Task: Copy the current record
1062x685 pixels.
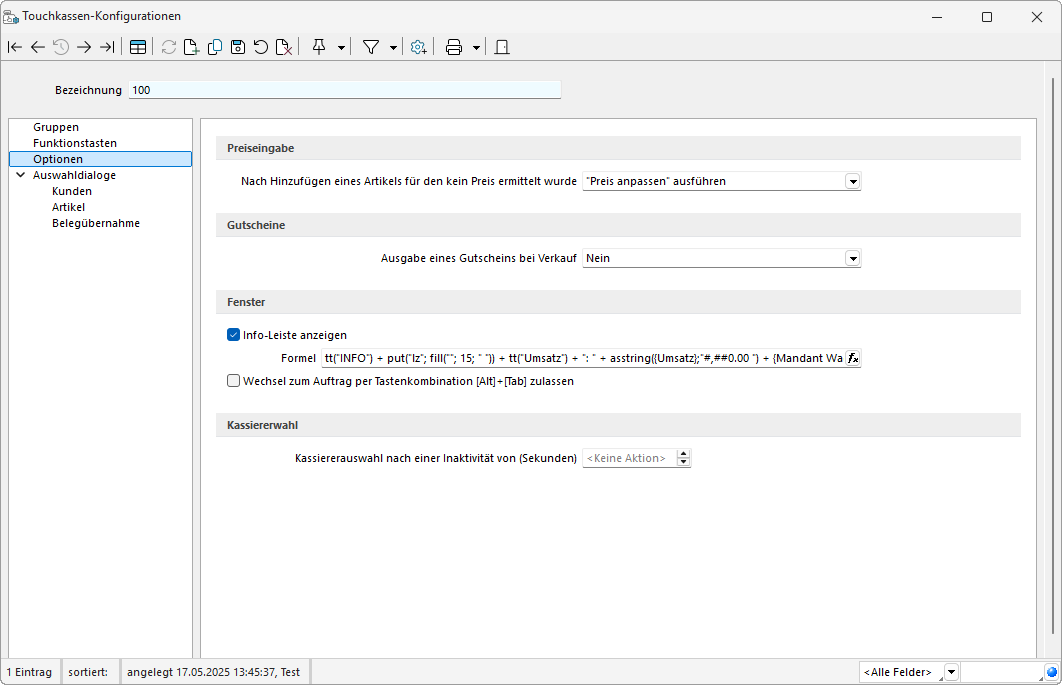Action: tap(214, 47)
